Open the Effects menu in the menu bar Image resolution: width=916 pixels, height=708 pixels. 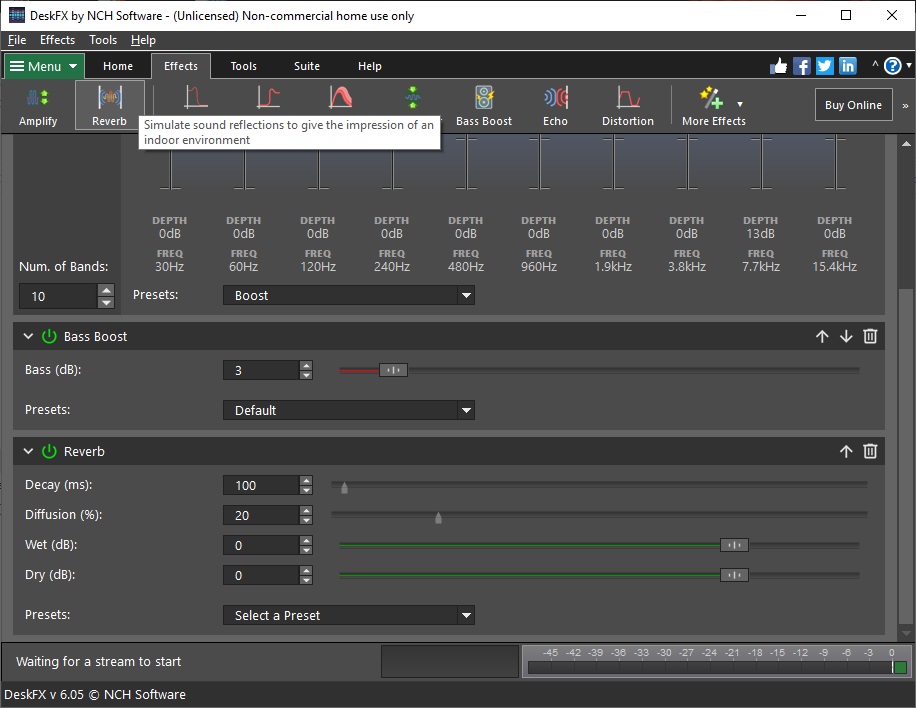57,40
